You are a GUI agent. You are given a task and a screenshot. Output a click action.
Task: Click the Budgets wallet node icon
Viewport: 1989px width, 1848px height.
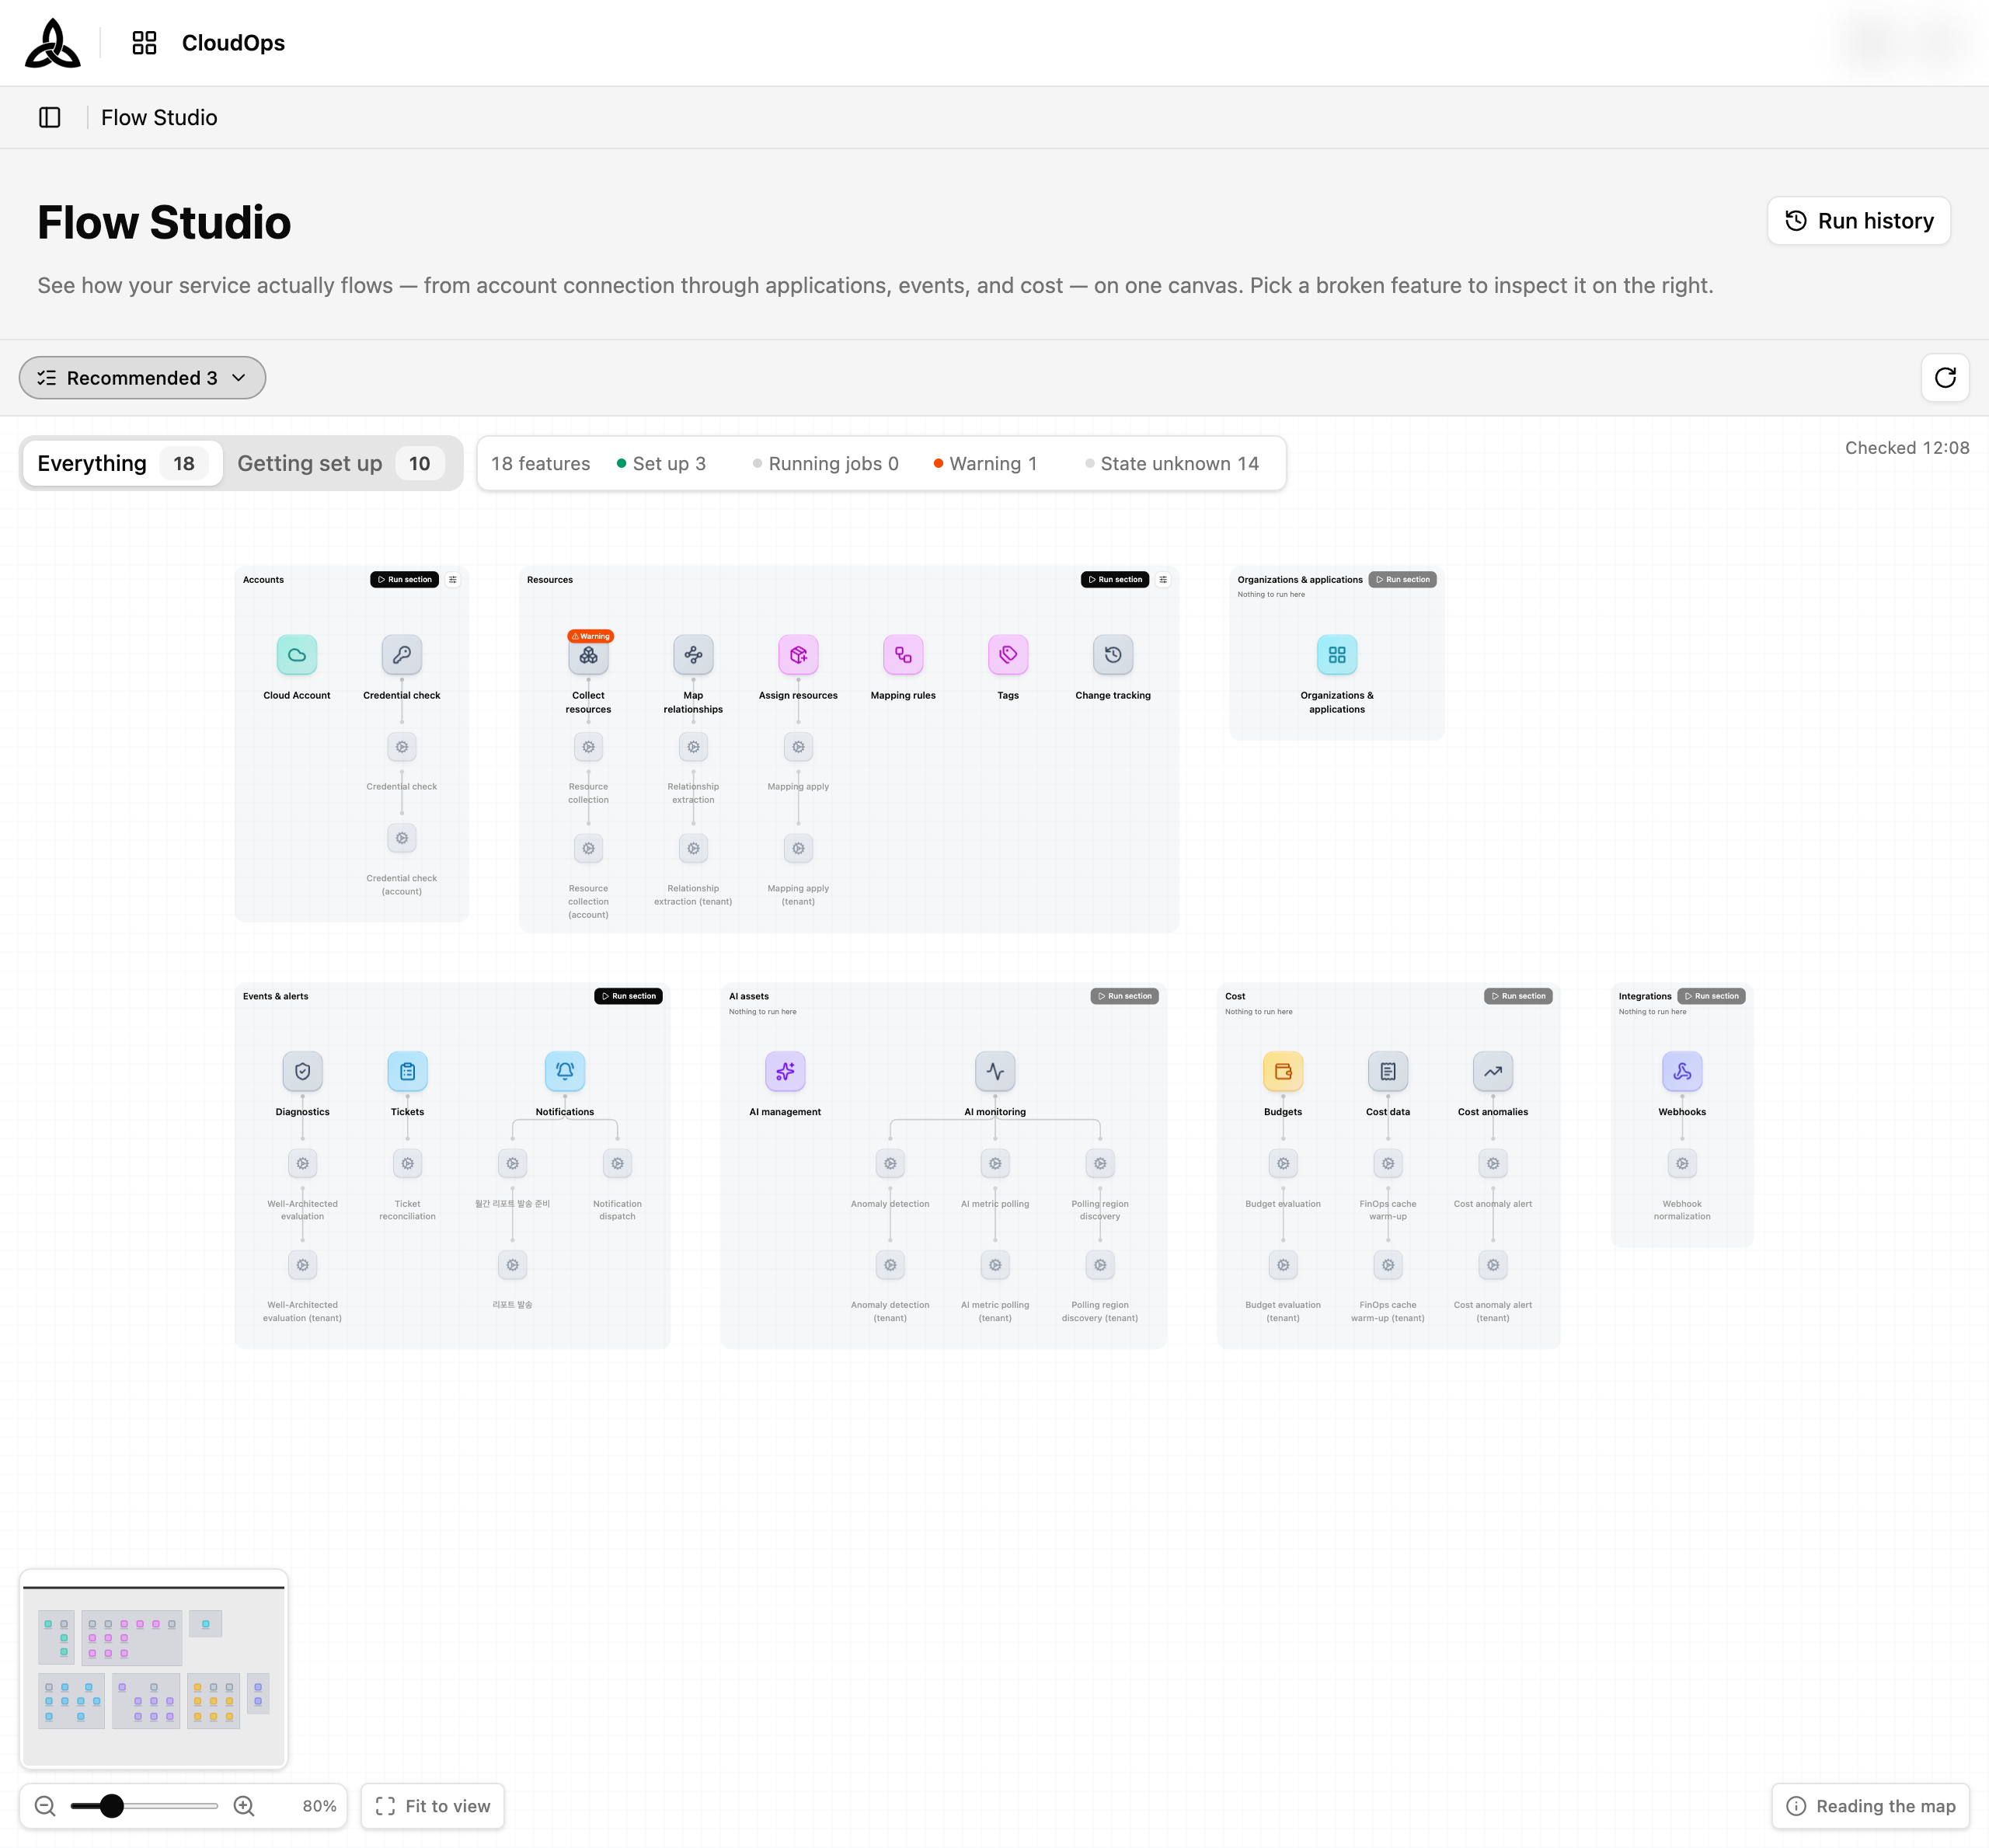(x=1283, y=1071)
